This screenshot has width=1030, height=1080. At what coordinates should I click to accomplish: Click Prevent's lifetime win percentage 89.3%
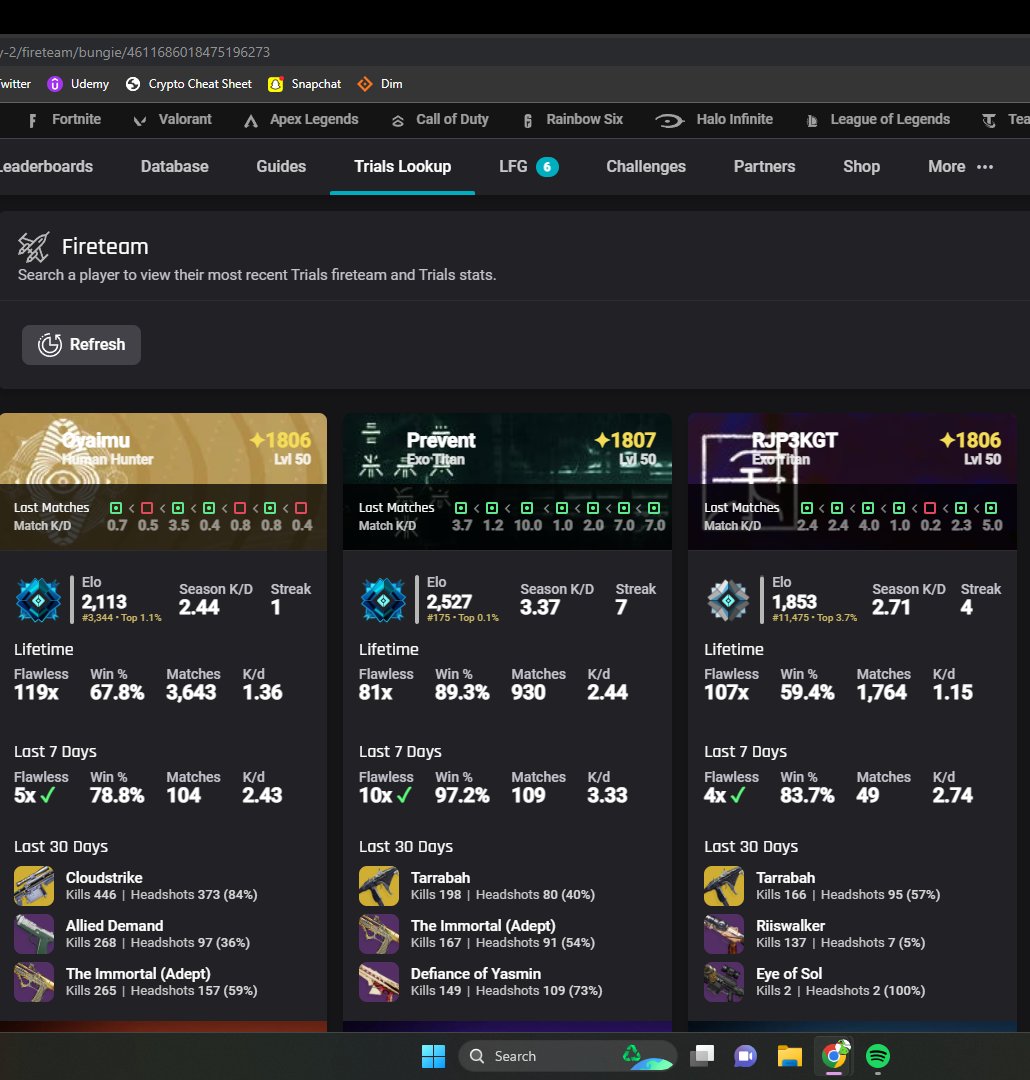click(462, 692)
